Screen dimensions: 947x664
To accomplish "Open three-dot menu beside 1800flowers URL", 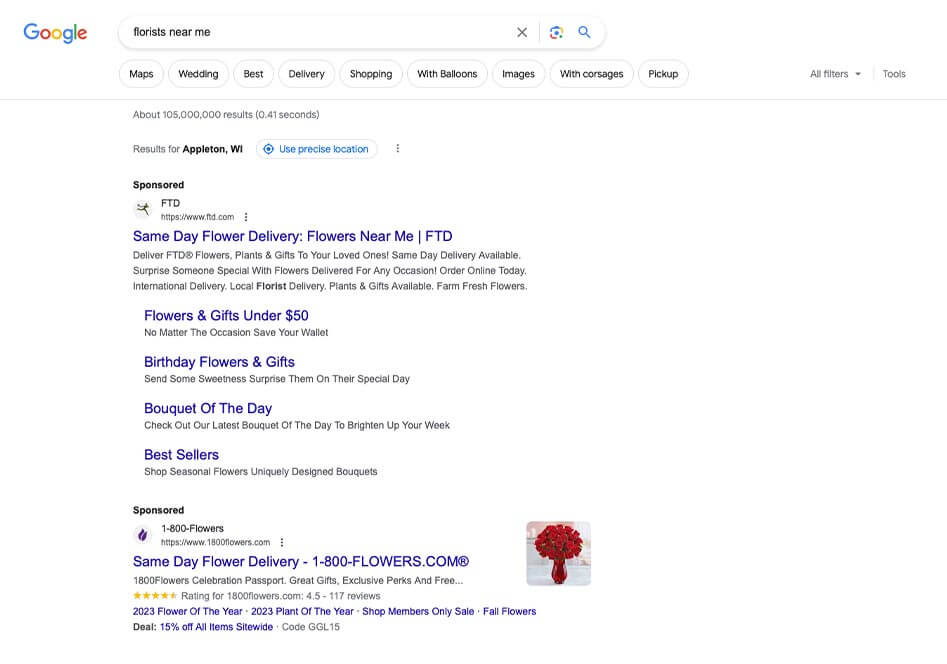I will point(282,542).
